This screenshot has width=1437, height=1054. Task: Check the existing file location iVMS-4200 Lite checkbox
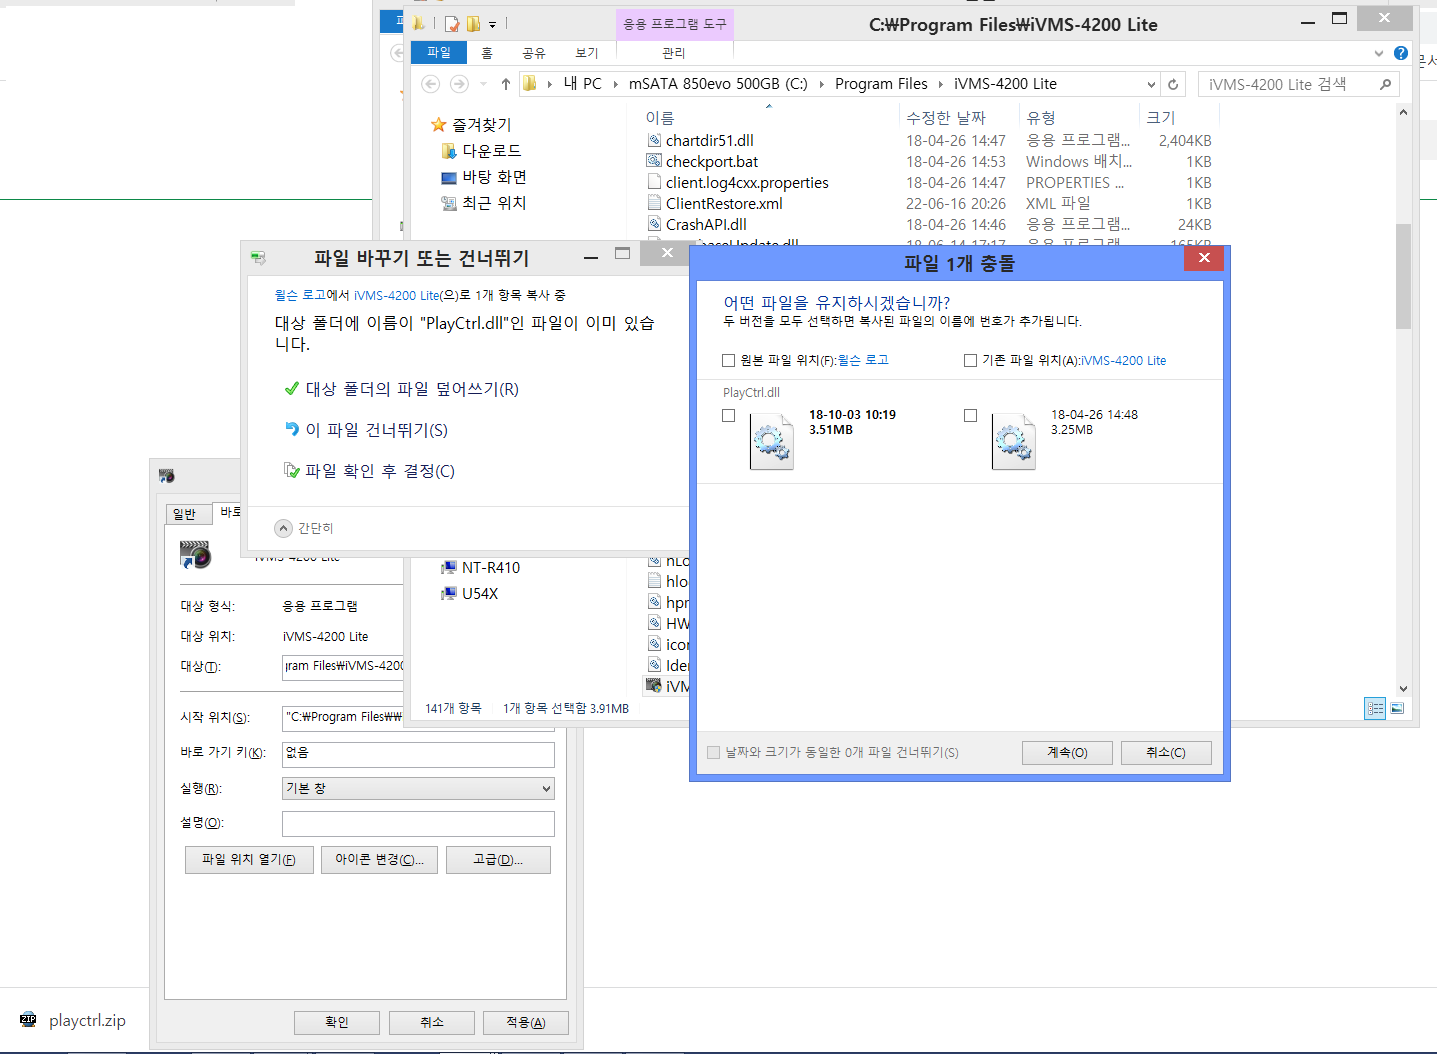click(x=970, y=360)
